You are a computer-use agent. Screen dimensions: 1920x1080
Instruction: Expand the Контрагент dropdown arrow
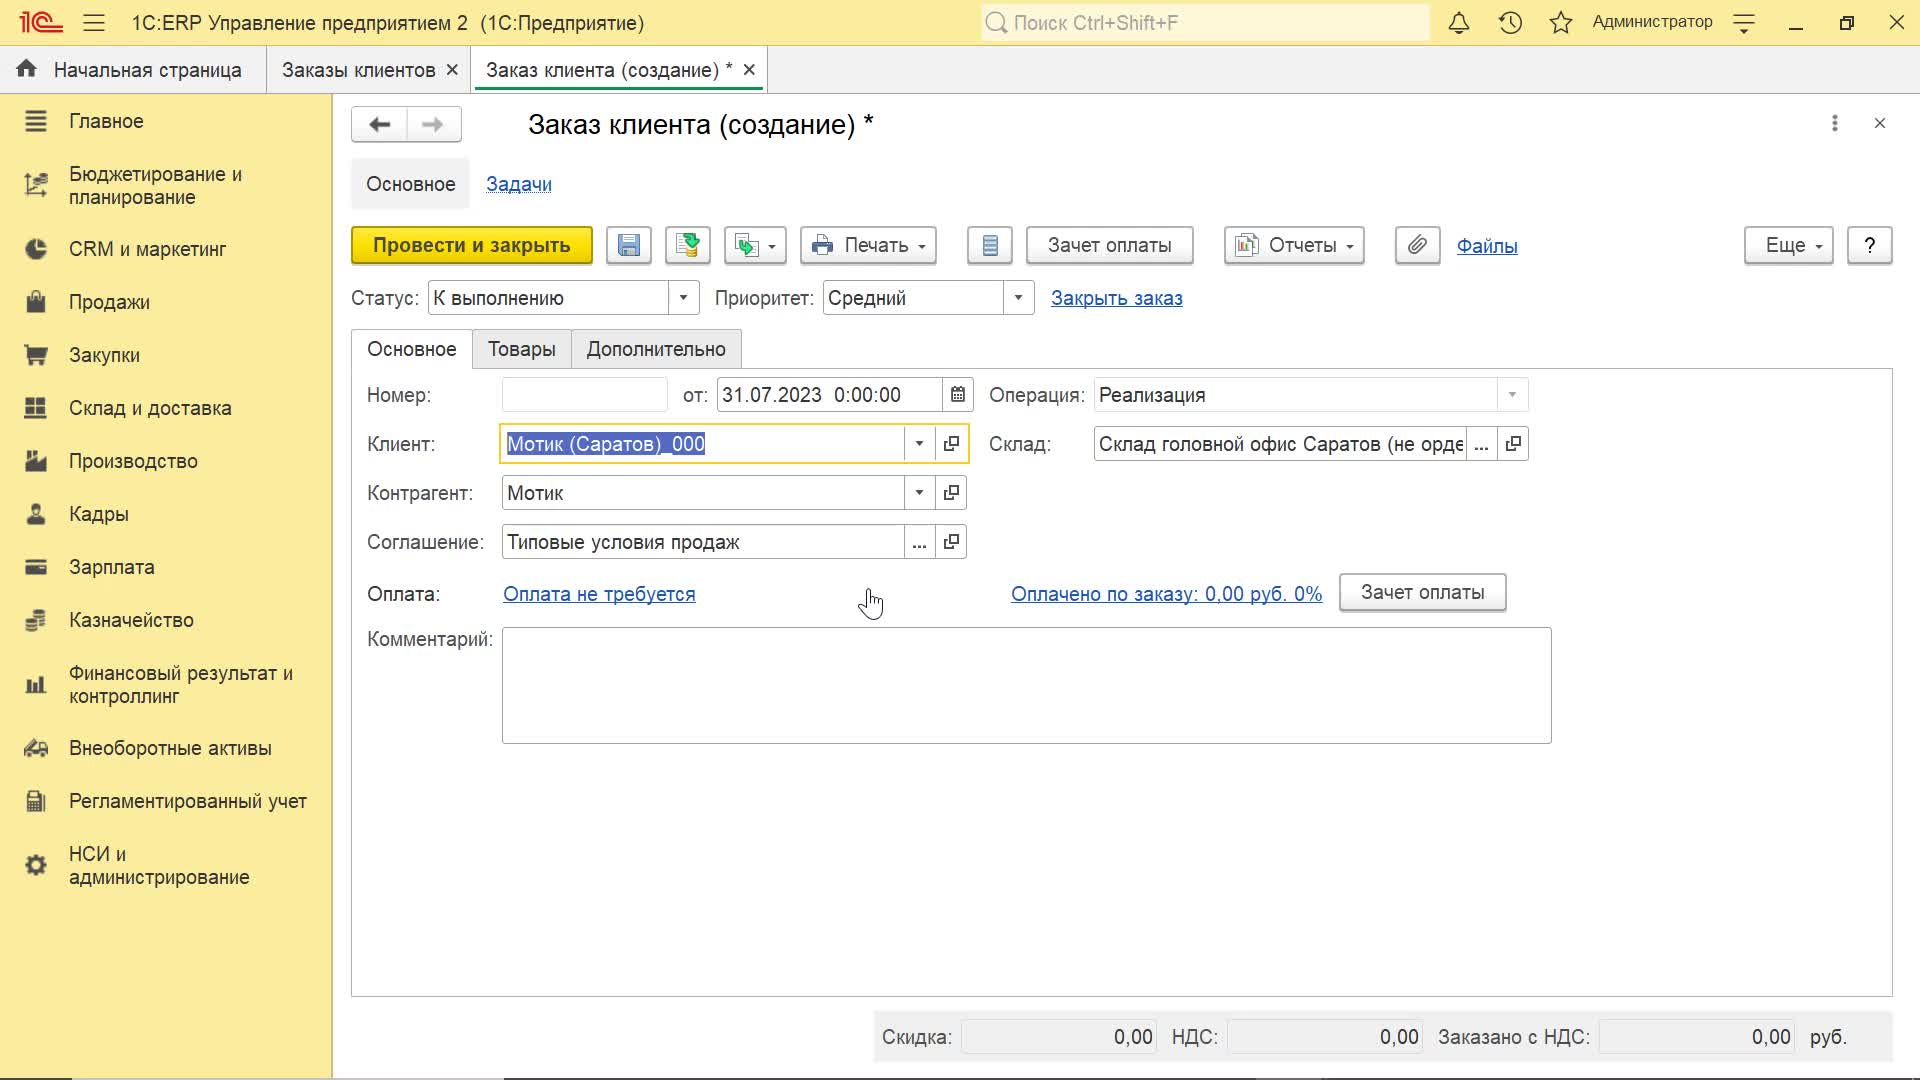tap(919, 492)
